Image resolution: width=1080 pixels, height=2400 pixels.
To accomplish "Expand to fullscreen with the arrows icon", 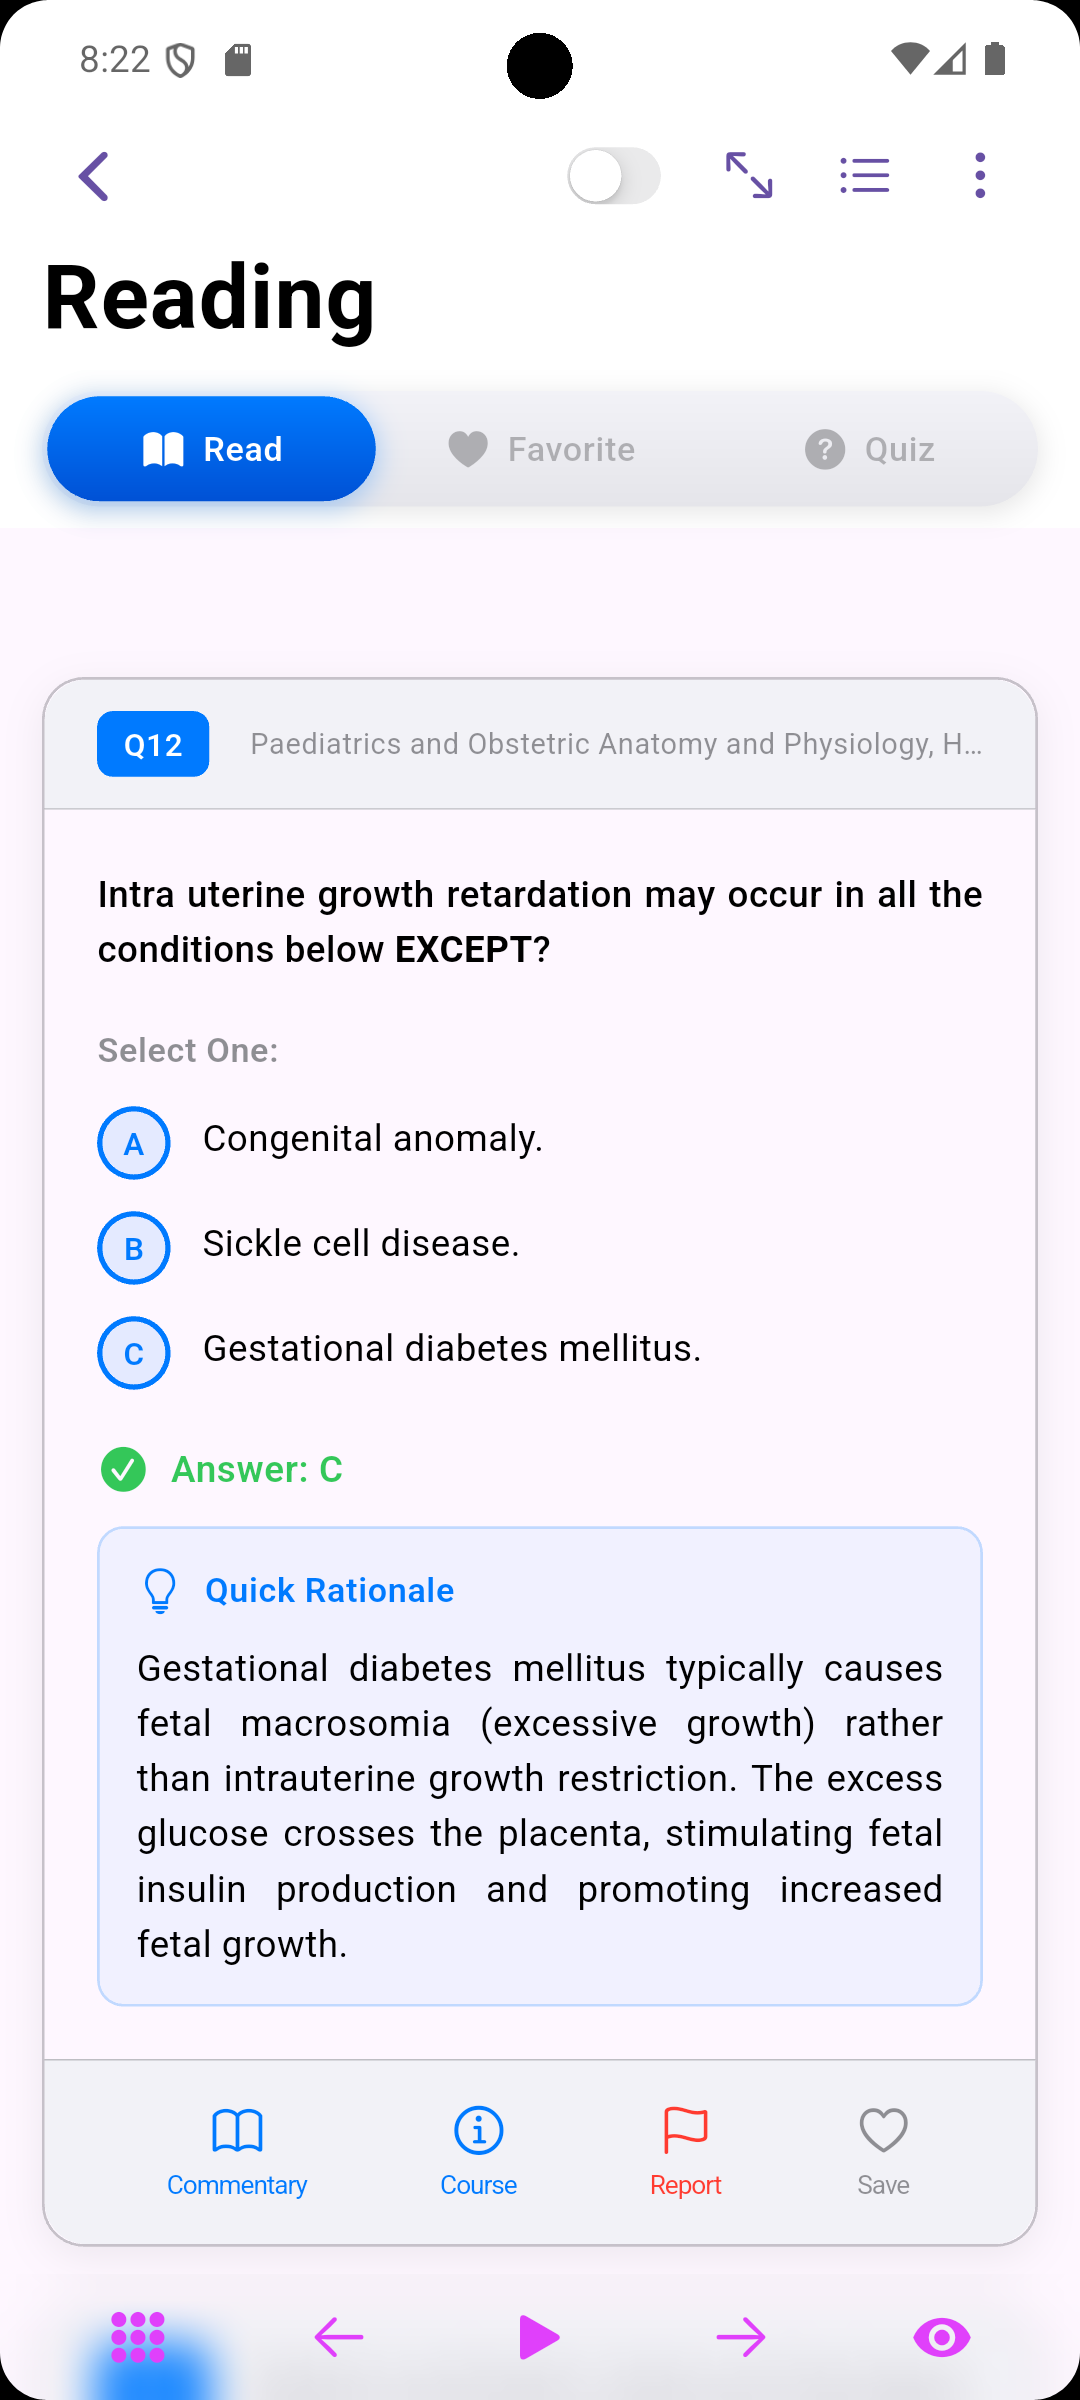I will click(x=749, y=176).
